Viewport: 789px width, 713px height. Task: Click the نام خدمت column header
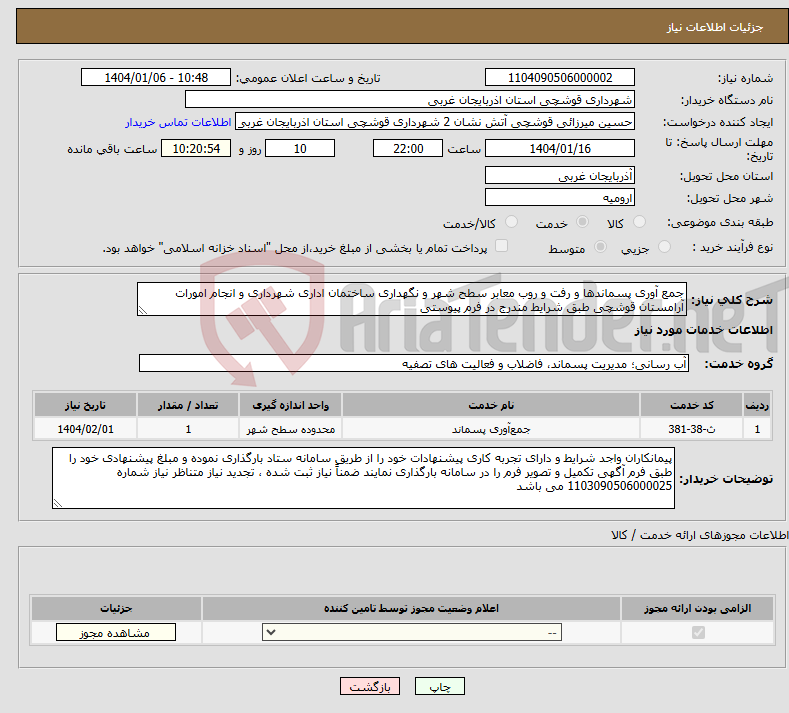pyautogui.click(x=491, y=405)
